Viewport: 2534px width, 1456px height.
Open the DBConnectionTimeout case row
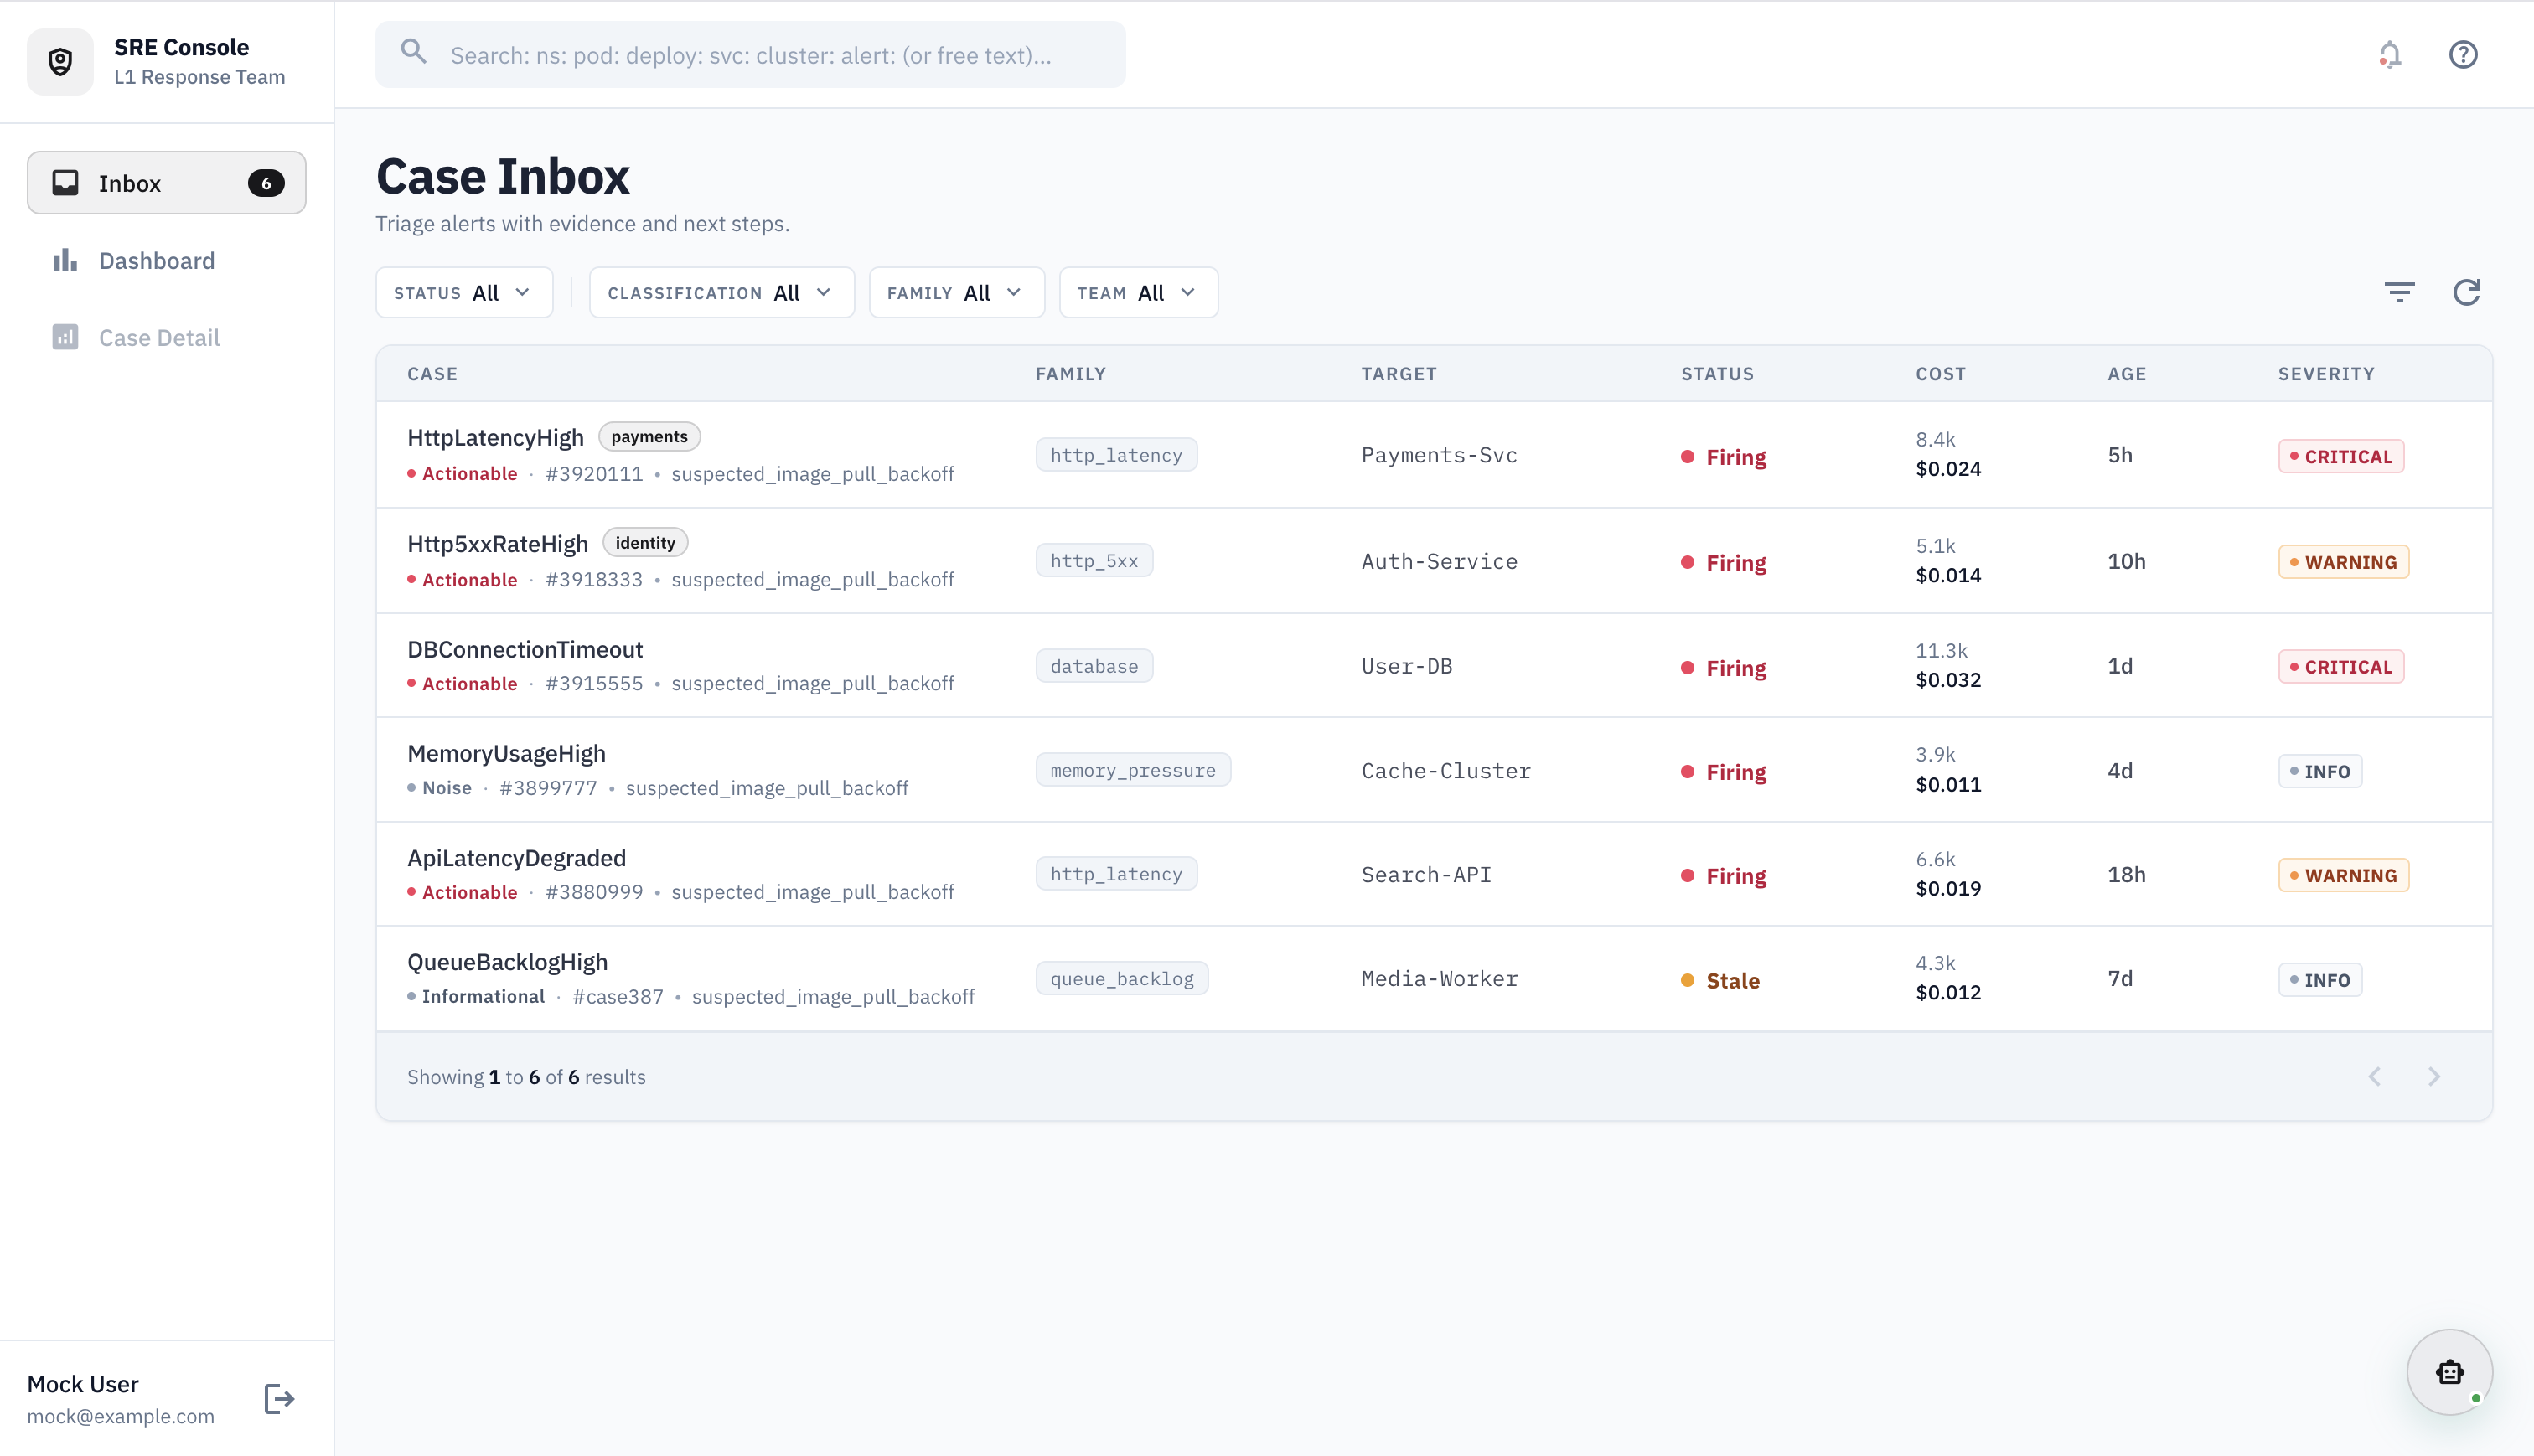click(524, 650)
